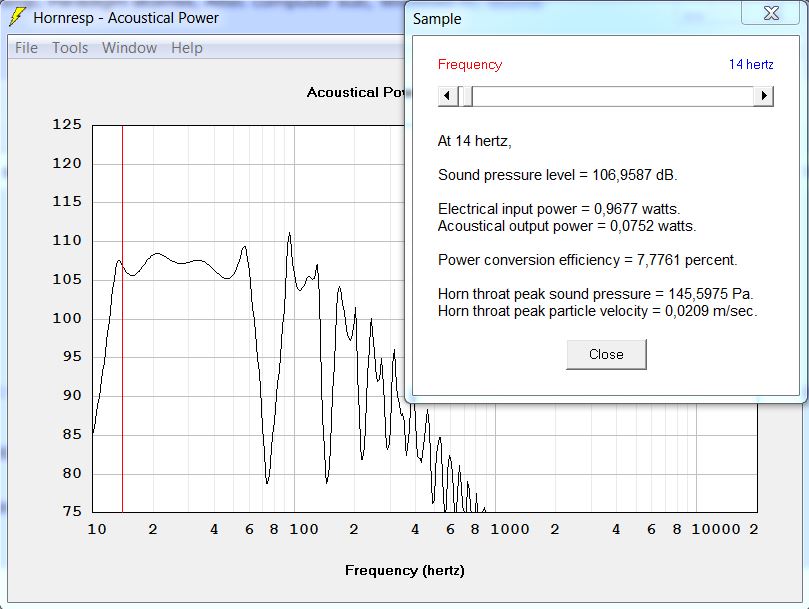
Task: Click the frequency slider right arrow
Action: pos(764,96)
